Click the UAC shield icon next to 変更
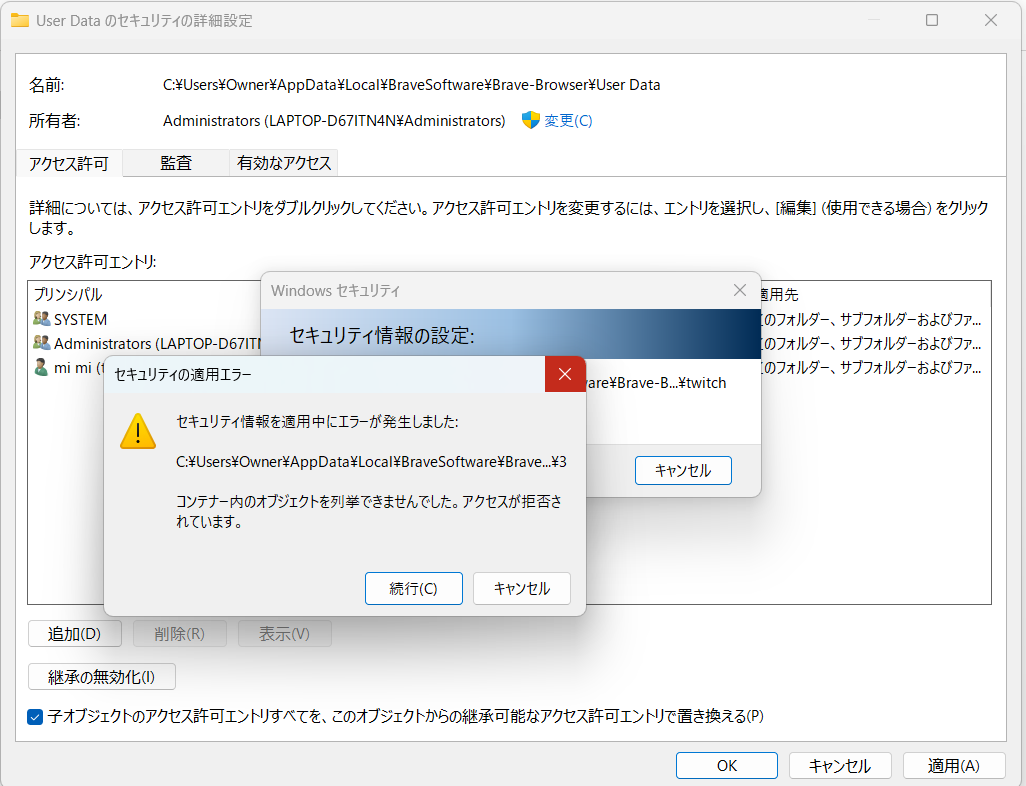 coord(531,120)
